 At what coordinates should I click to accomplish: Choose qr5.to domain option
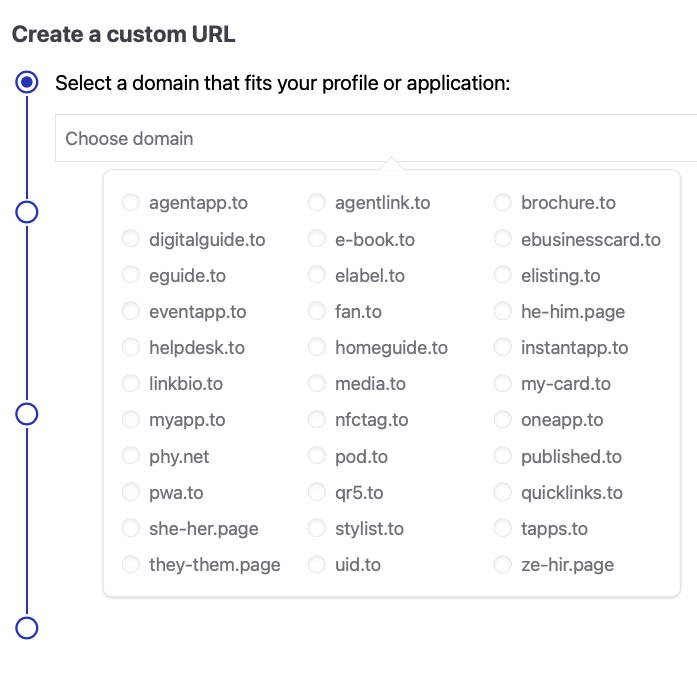tap(317, 493)
